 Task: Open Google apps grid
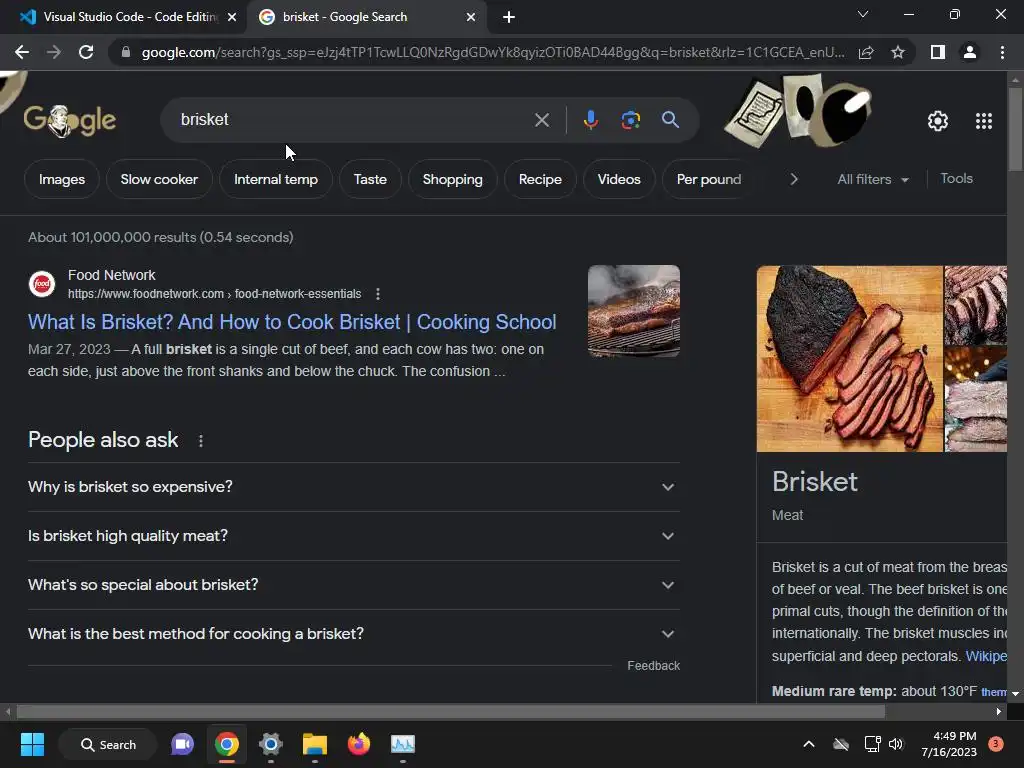pyautogui.click(x=984, y=121)
